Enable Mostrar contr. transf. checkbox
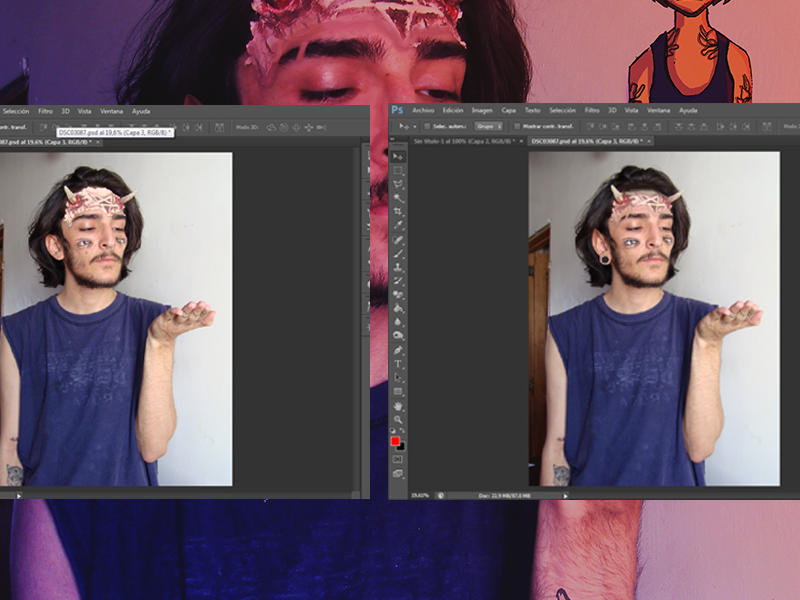The width and height of the screenshot is (800, 600). tap(517, 126)
